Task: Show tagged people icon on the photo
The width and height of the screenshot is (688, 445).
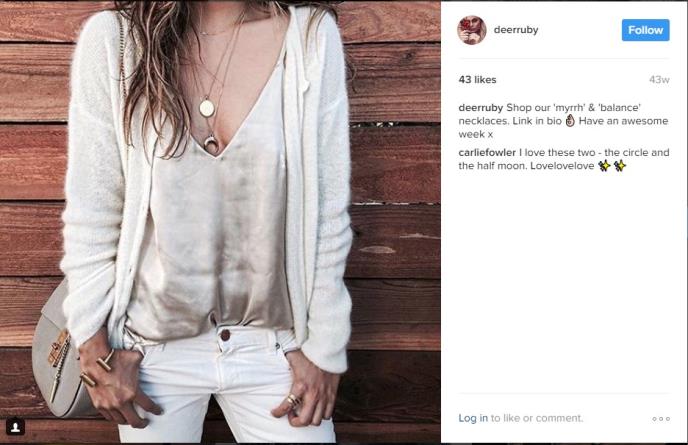Action: click(x=15, y=427)
